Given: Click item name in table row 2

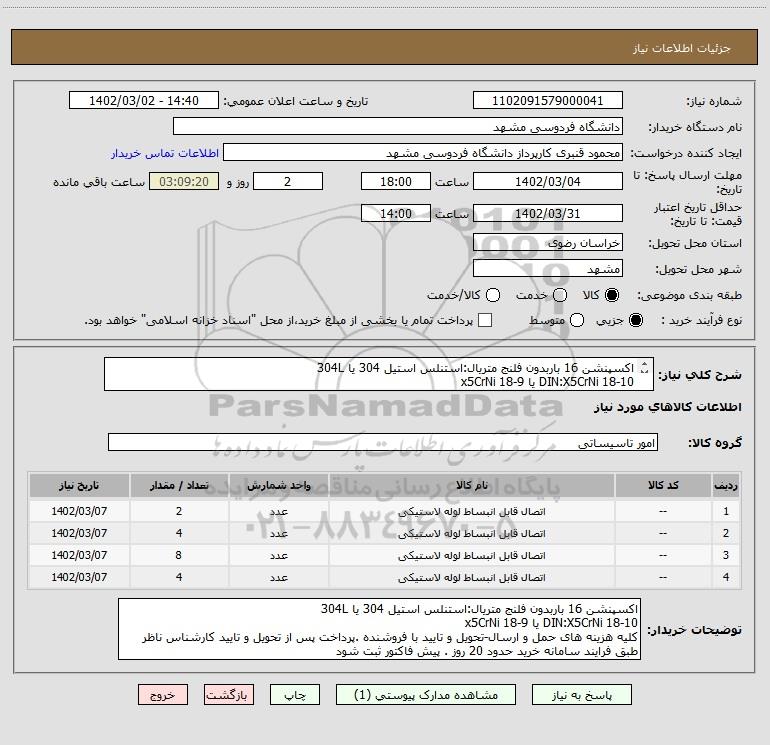Looking at the screenshot, I should coord(471,533).
